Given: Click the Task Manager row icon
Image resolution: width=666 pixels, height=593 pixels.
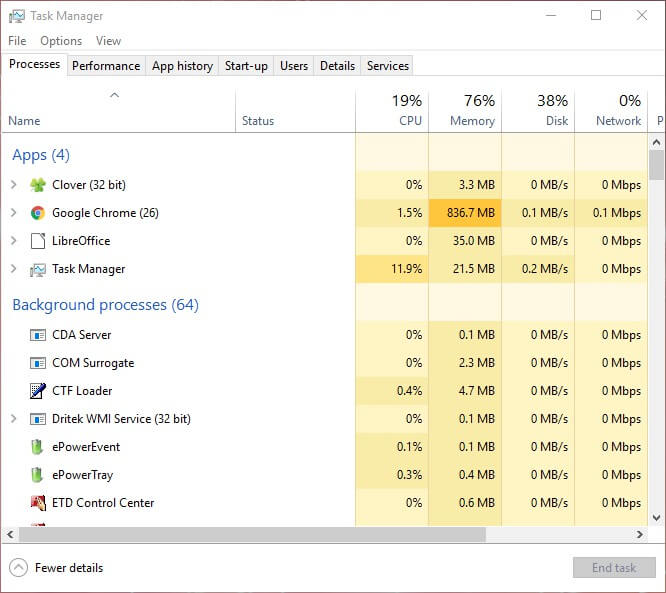Looking at the screenshot, I should pos(38,269).
